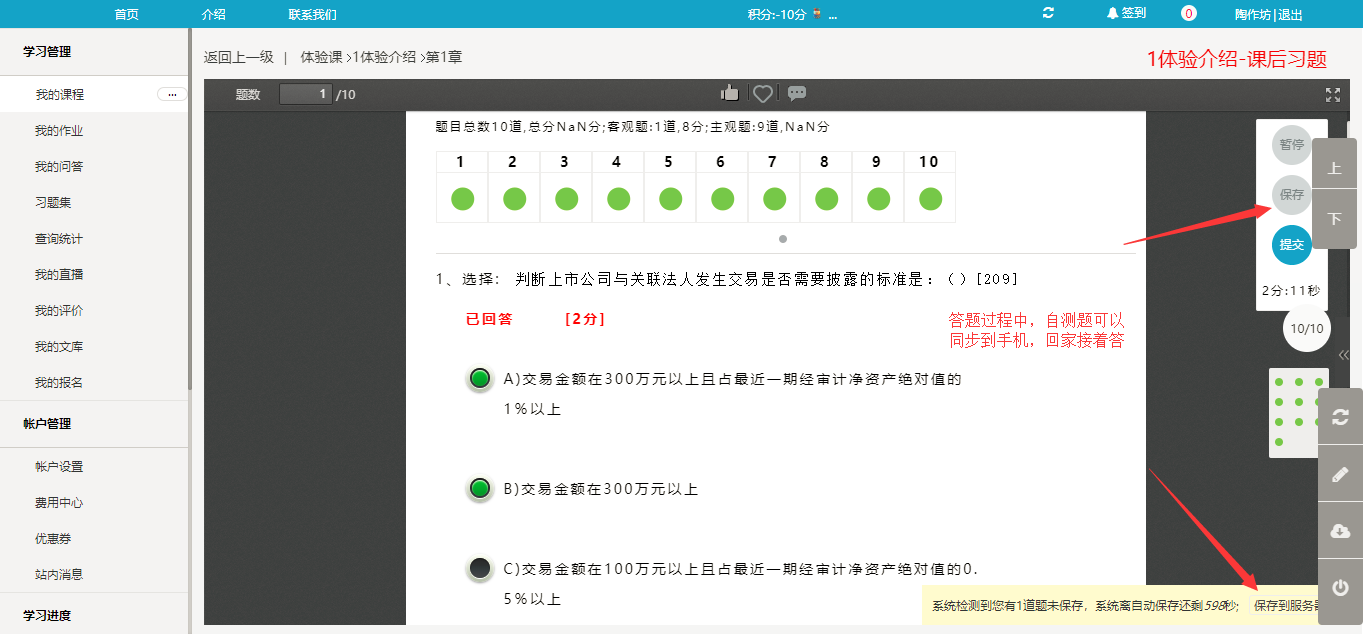
Task: Click the sync icon in top bar
Action: click(x=1048, y=13)
